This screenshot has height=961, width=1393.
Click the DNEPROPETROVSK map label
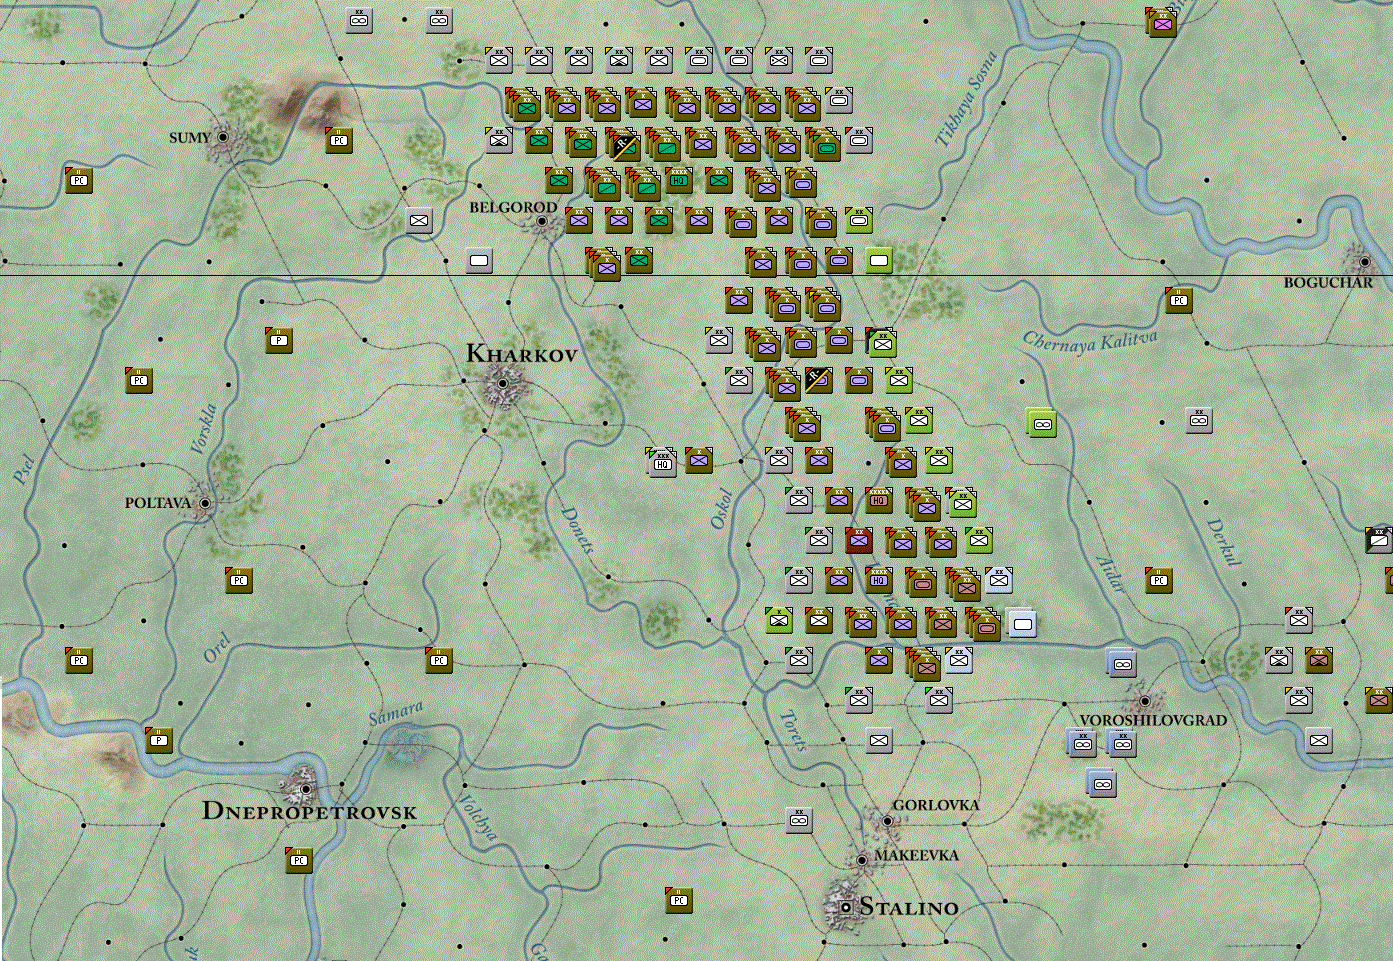pos(309,811)
